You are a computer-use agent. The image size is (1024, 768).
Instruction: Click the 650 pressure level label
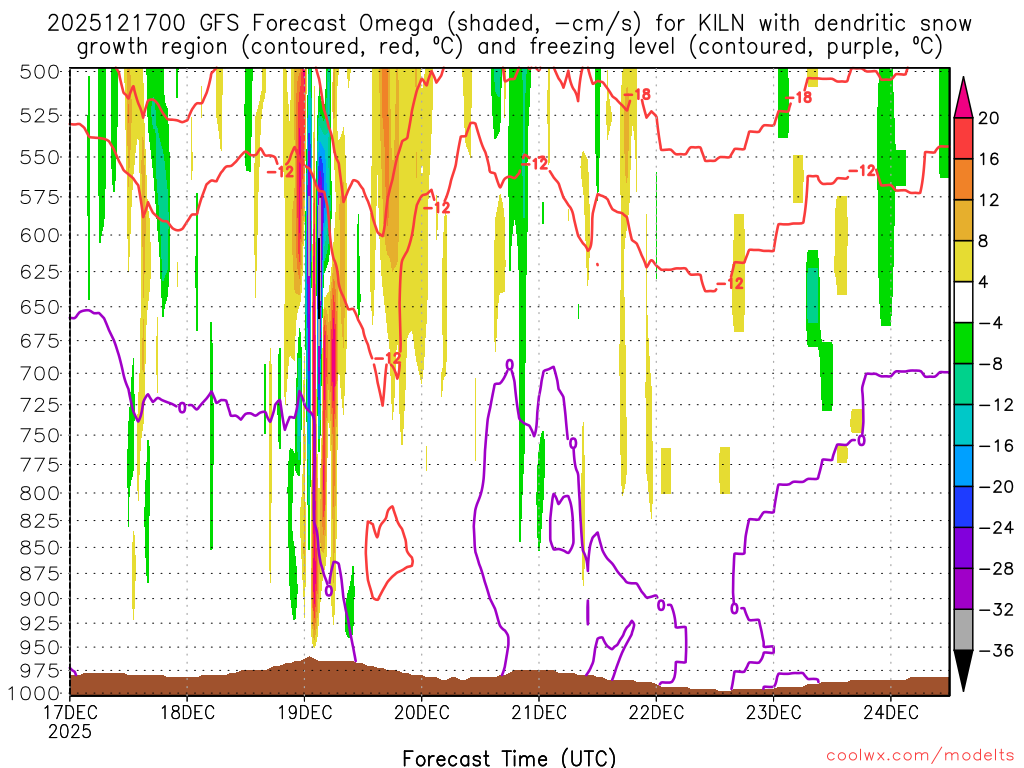click(40, 307)
